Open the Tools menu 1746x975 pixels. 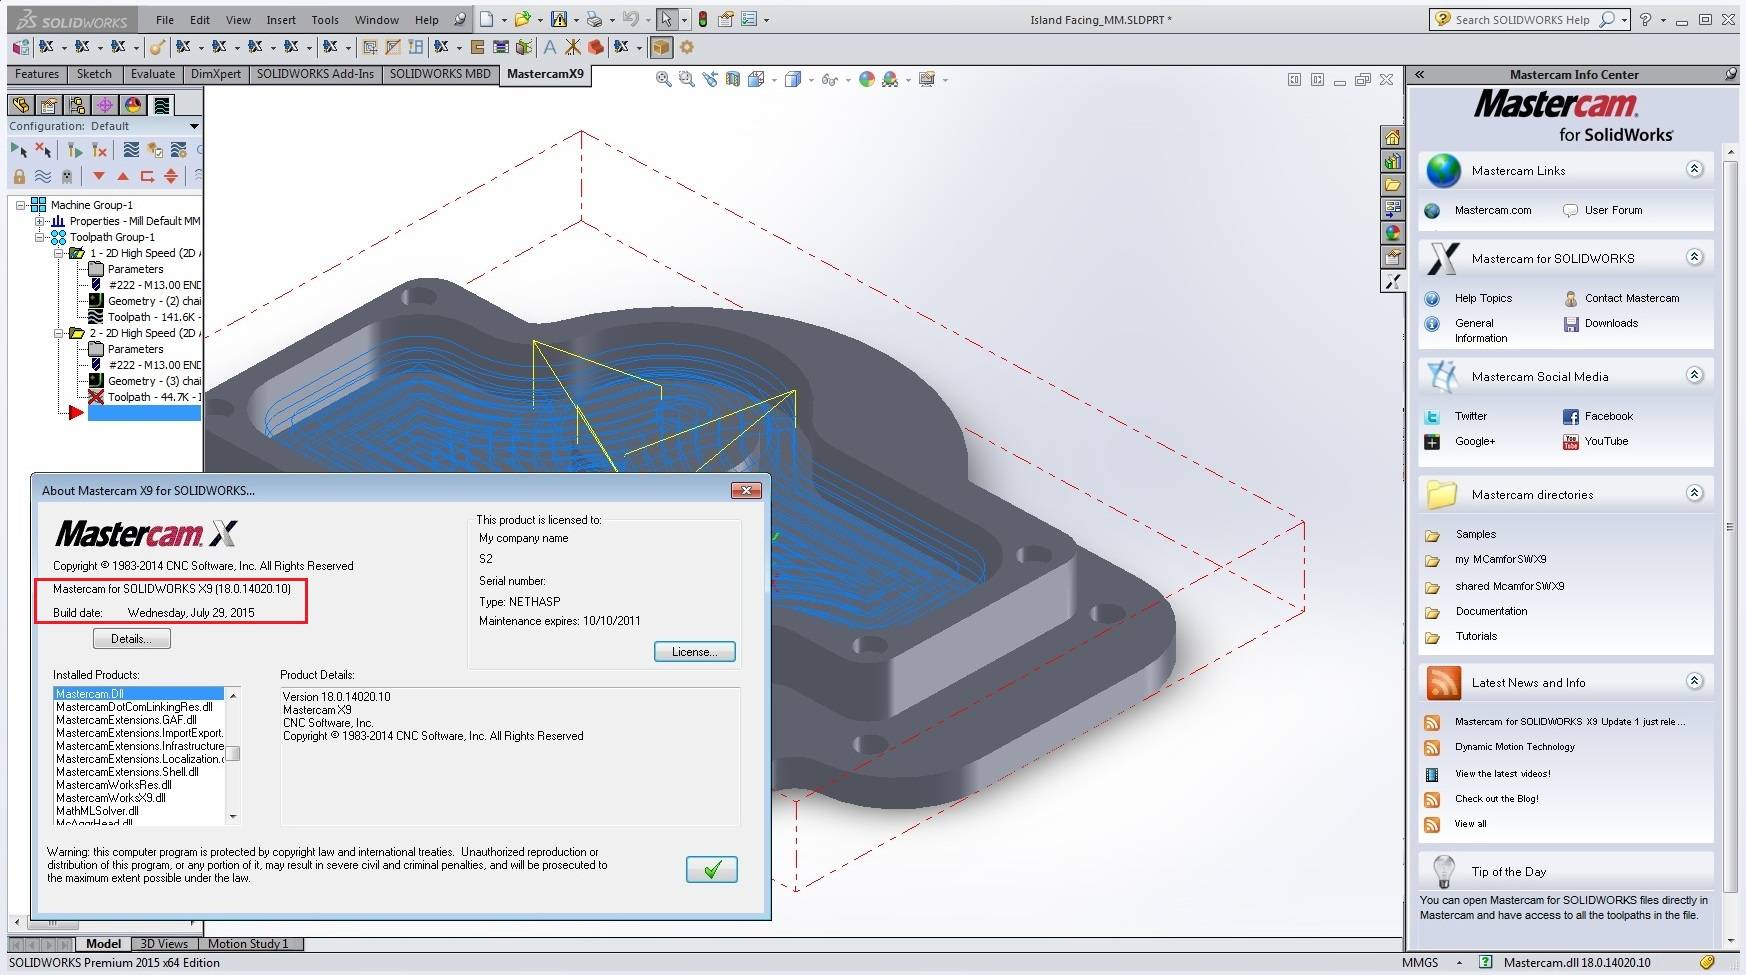point(324,19)
